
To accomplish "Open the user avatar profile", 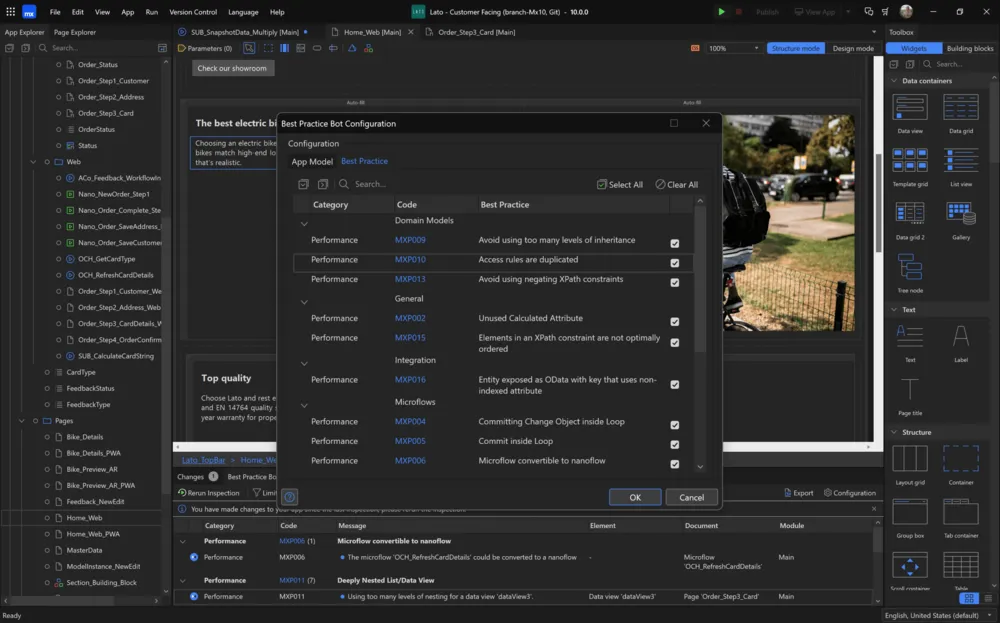I will (x=906, y=11).
